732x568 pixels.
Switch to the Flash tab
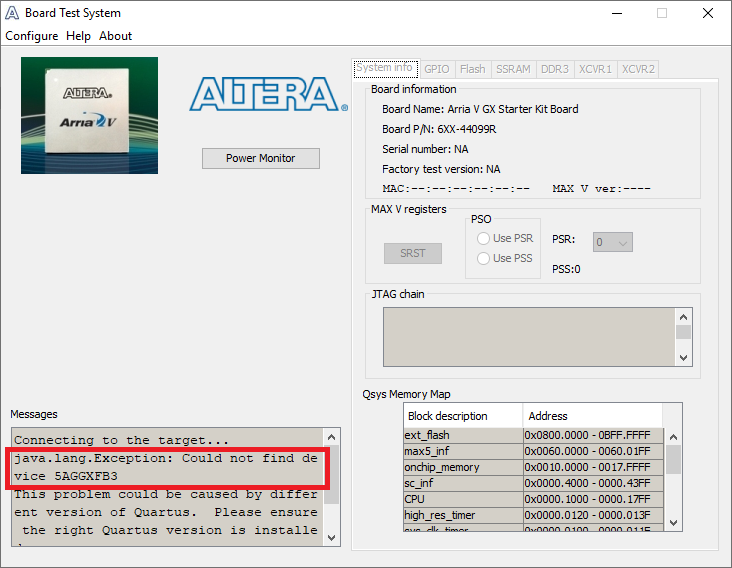pyautogui.click(x=472, y=69)
